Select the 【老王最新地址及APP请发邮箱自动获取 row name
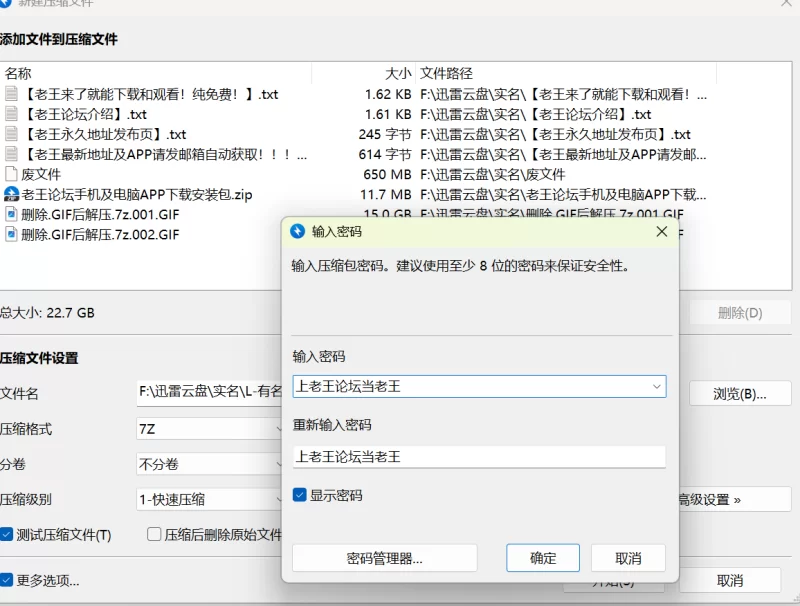 coord(164,154)
